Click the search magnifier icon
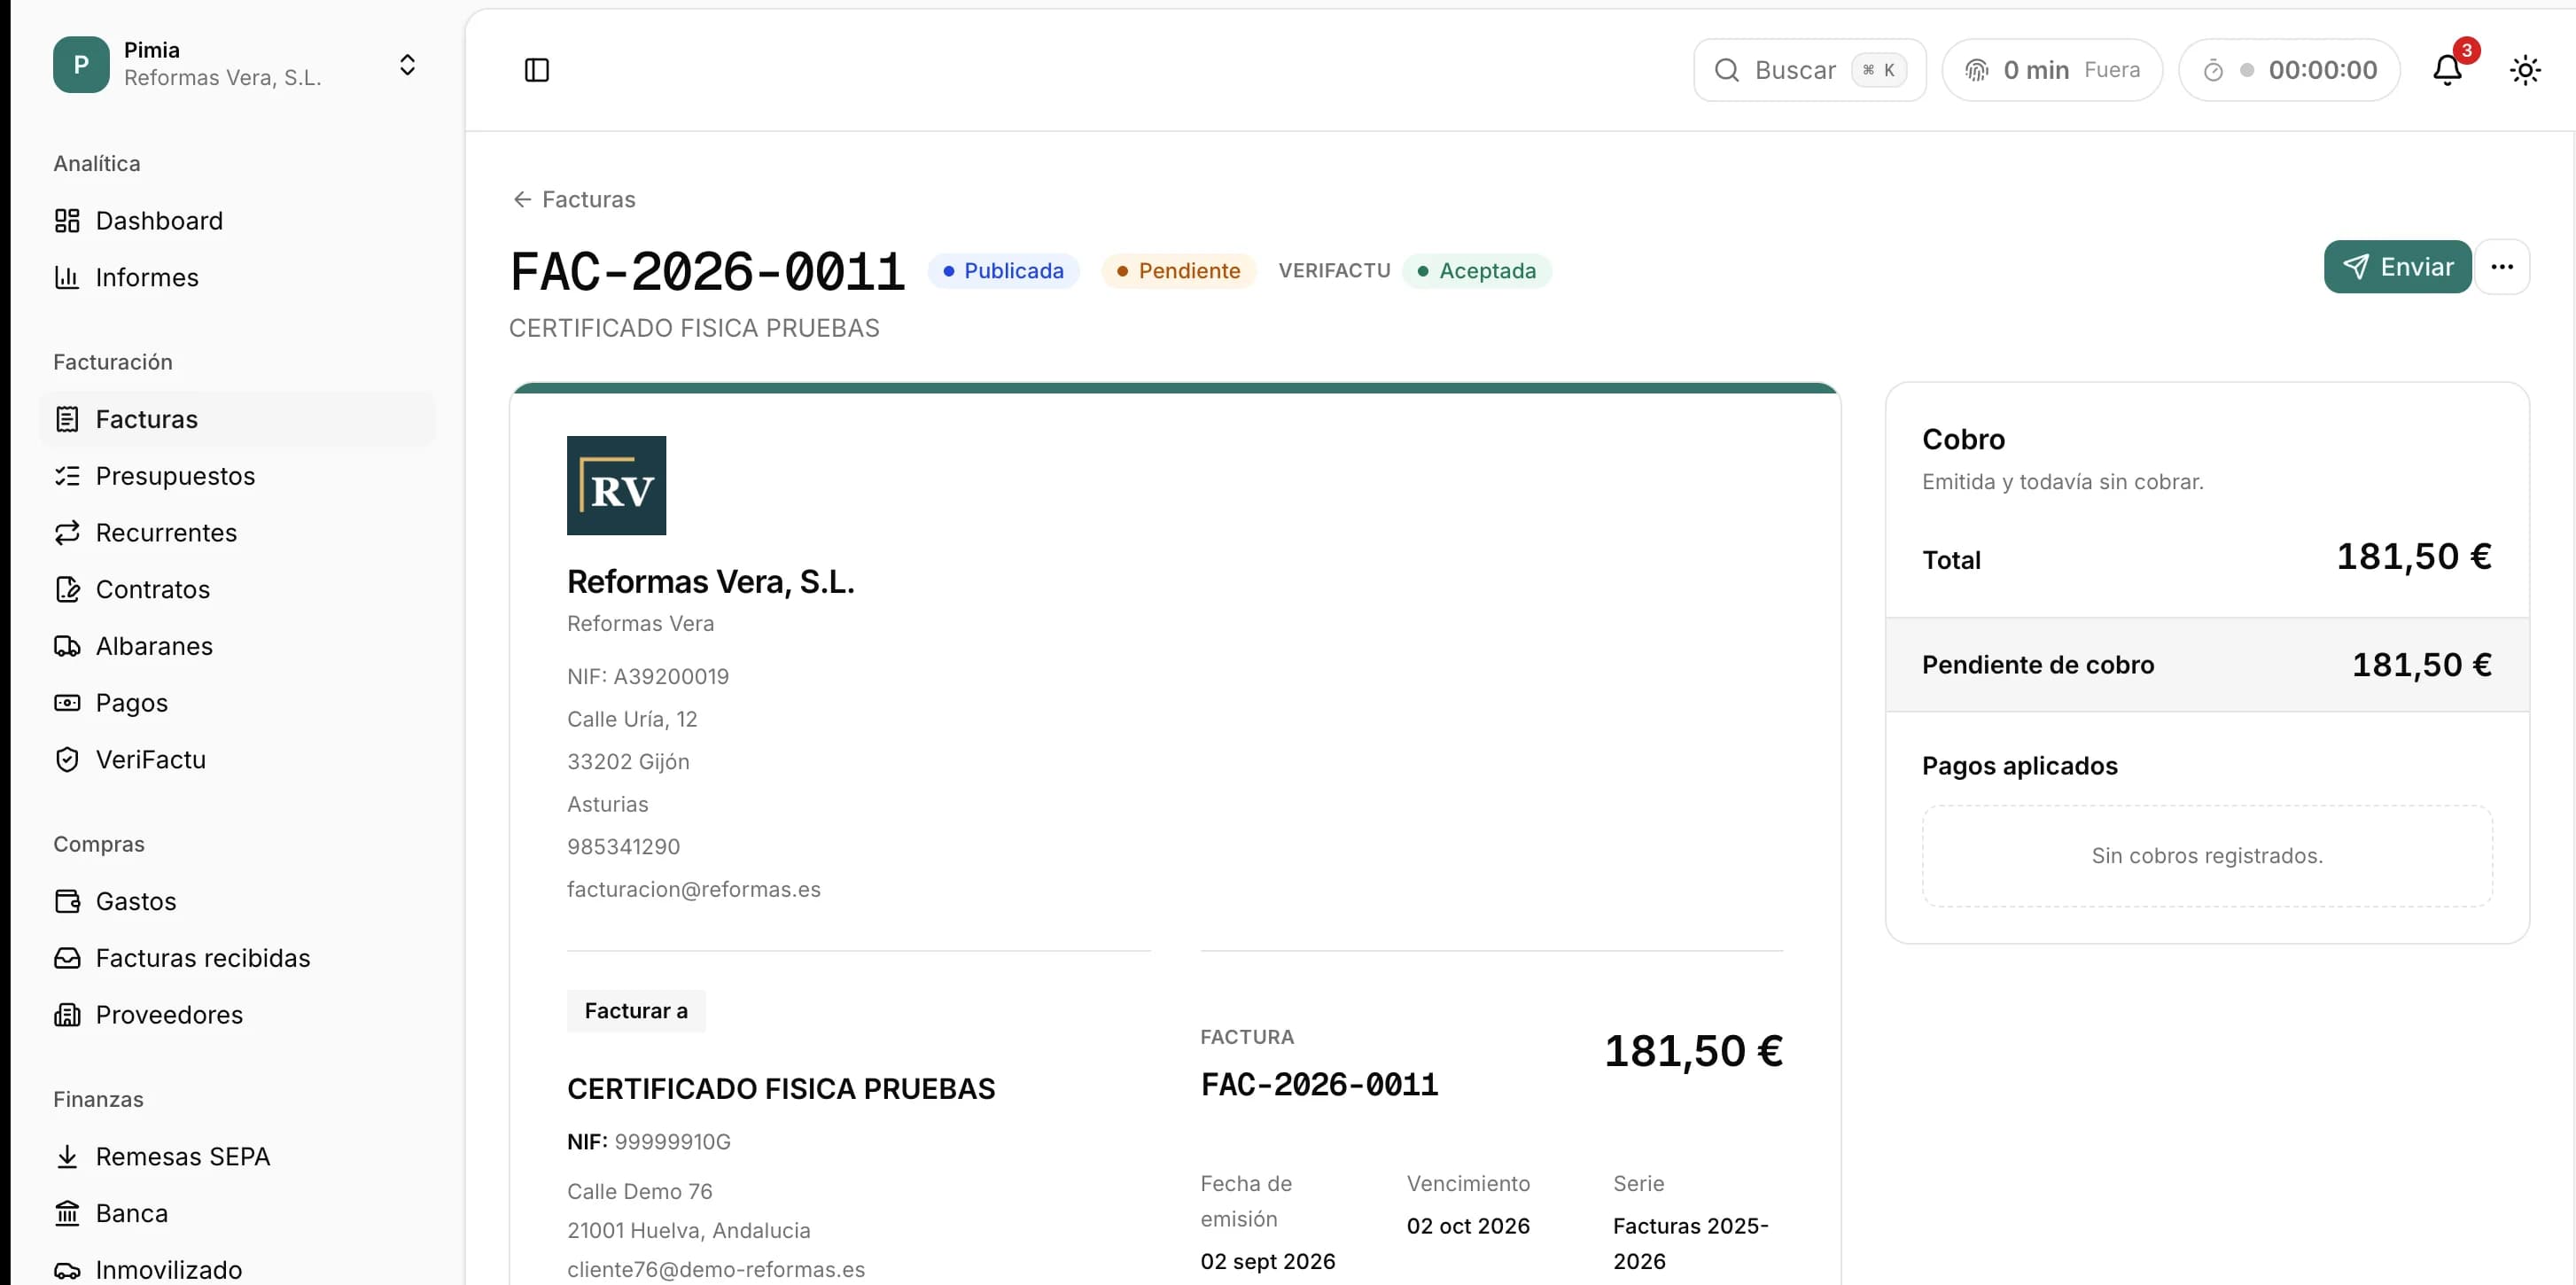 (1727, 70)
